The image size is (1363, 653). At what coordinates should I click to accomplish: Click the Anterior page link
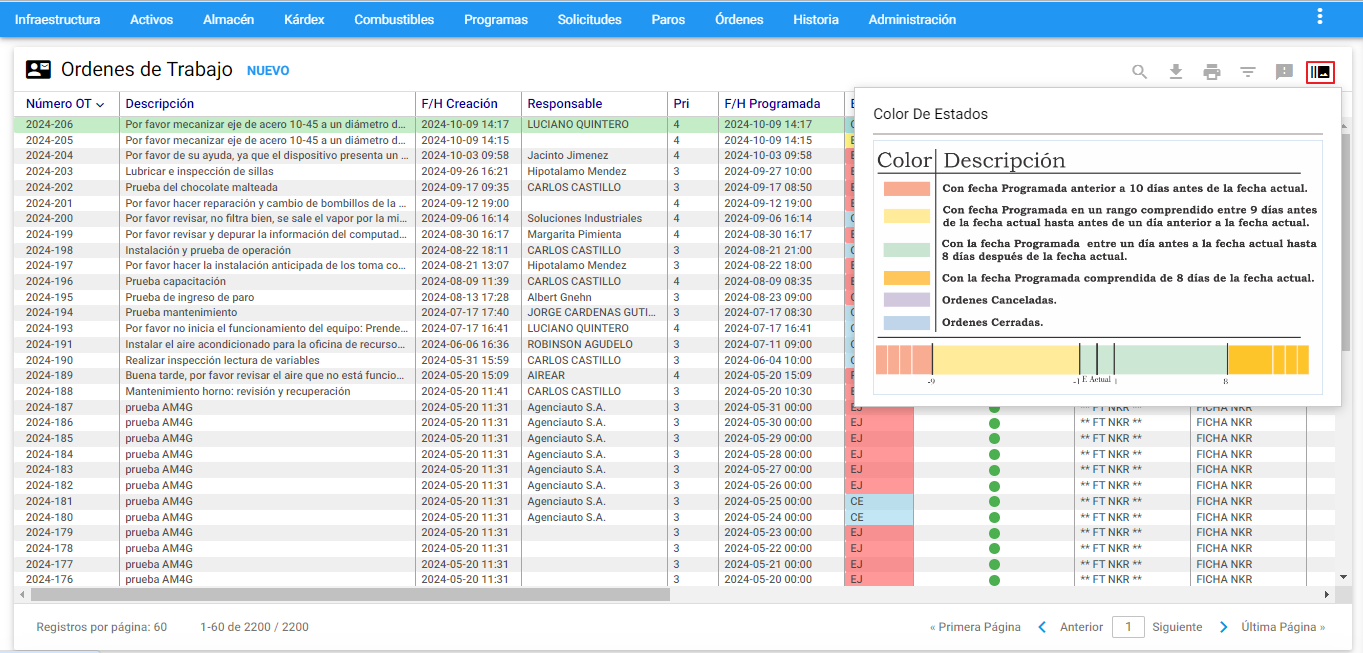pos(1081,627)
